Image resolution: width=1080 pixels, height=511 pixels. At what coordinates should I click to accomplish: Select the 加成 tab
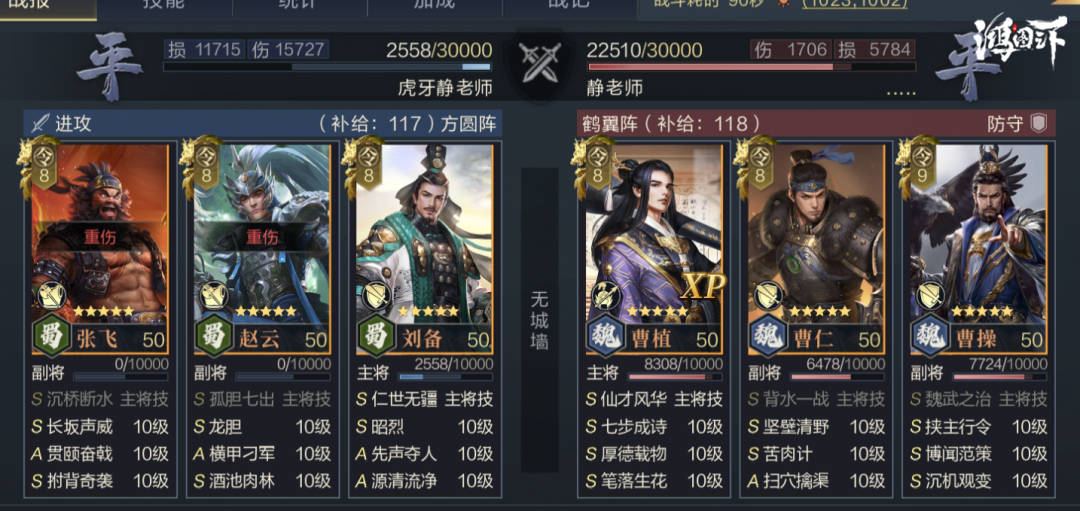(435, 6)
